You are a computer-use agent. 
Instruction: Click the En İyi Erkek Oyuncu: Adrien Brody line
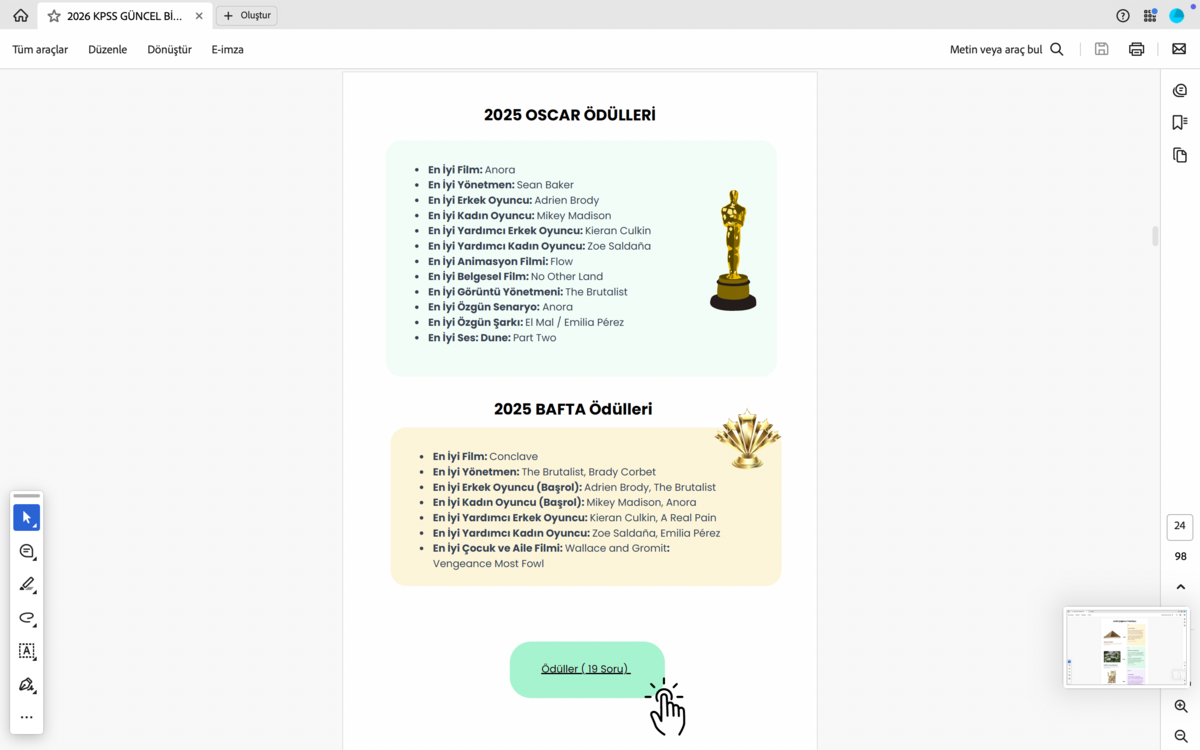pyautogui.click(x=514, y=200)
